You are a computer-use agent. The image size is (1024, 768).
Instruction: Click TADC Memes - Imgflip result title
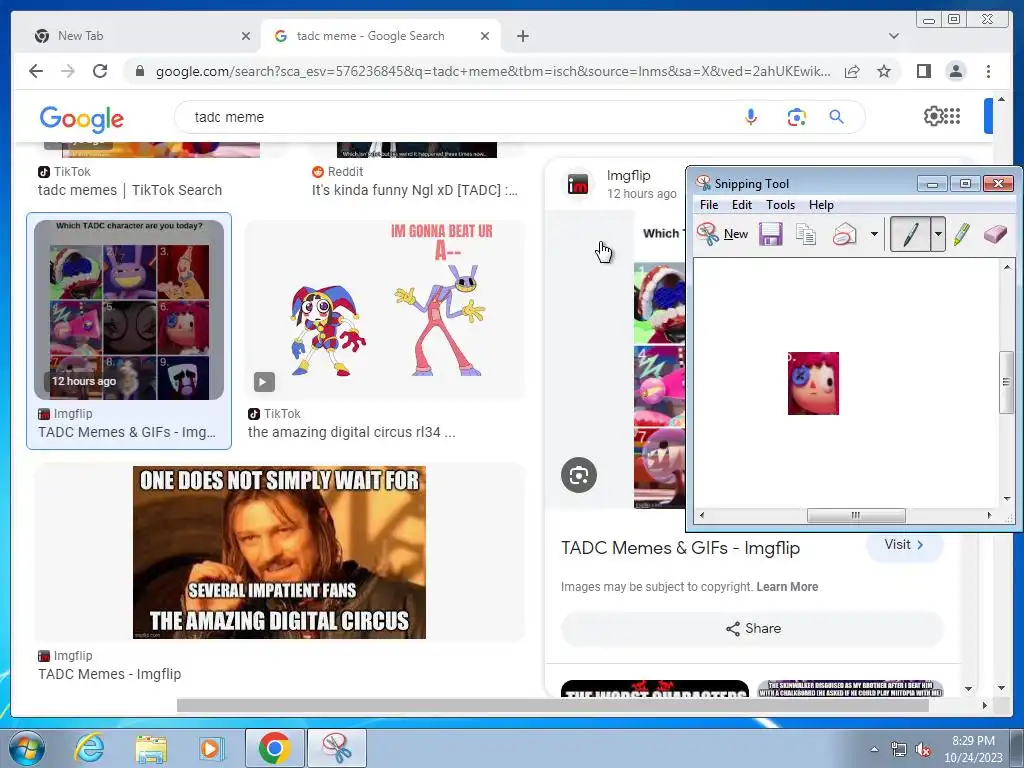[x=109, y=674]
